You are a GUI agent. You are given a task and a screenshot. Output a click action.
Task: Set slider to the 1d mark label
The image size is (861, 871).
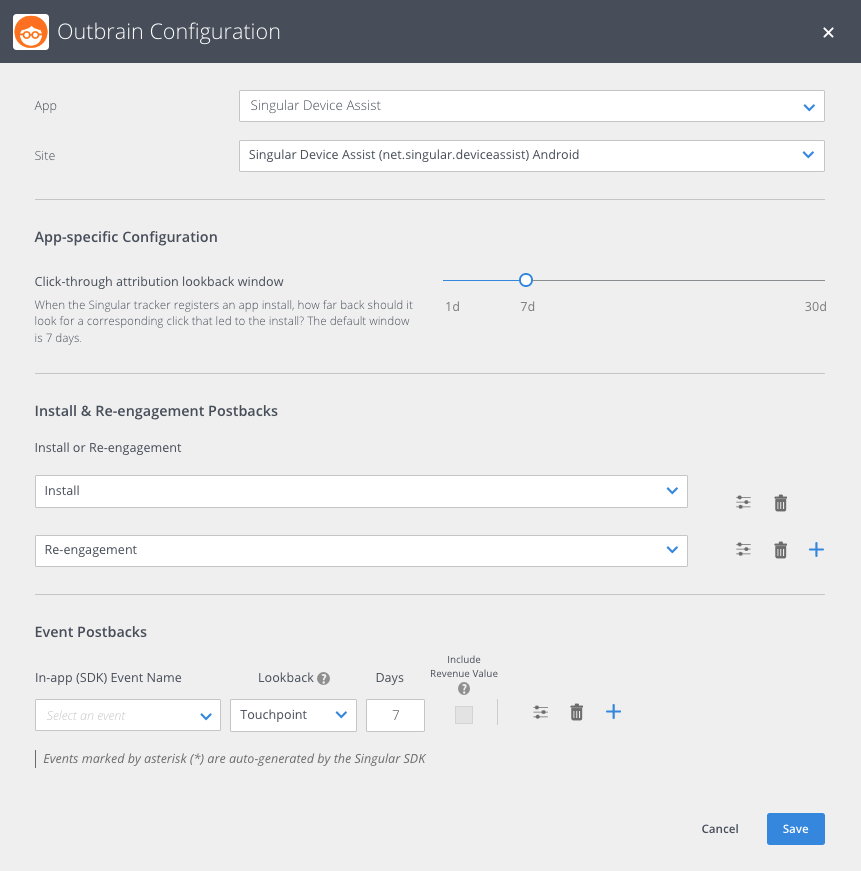click(452, 307)
